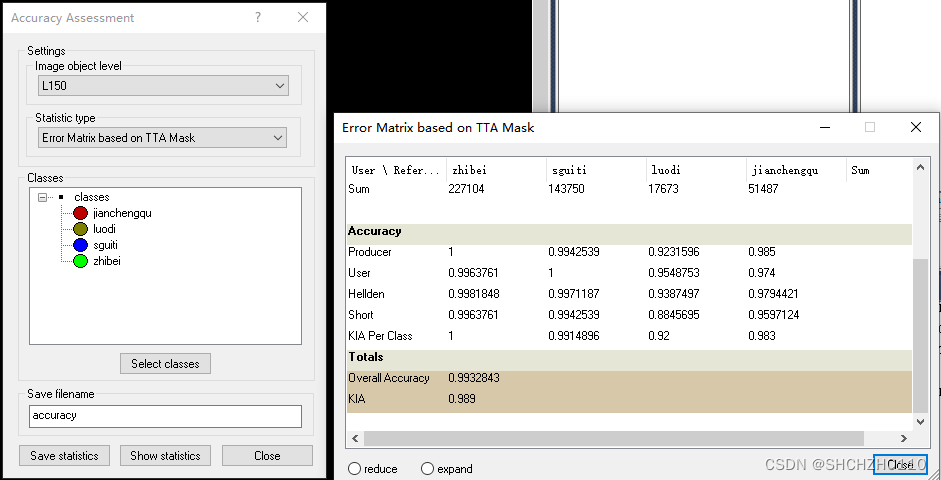
Task: Click the jianchengqu User value 0.974
Action: pos(762,273)
